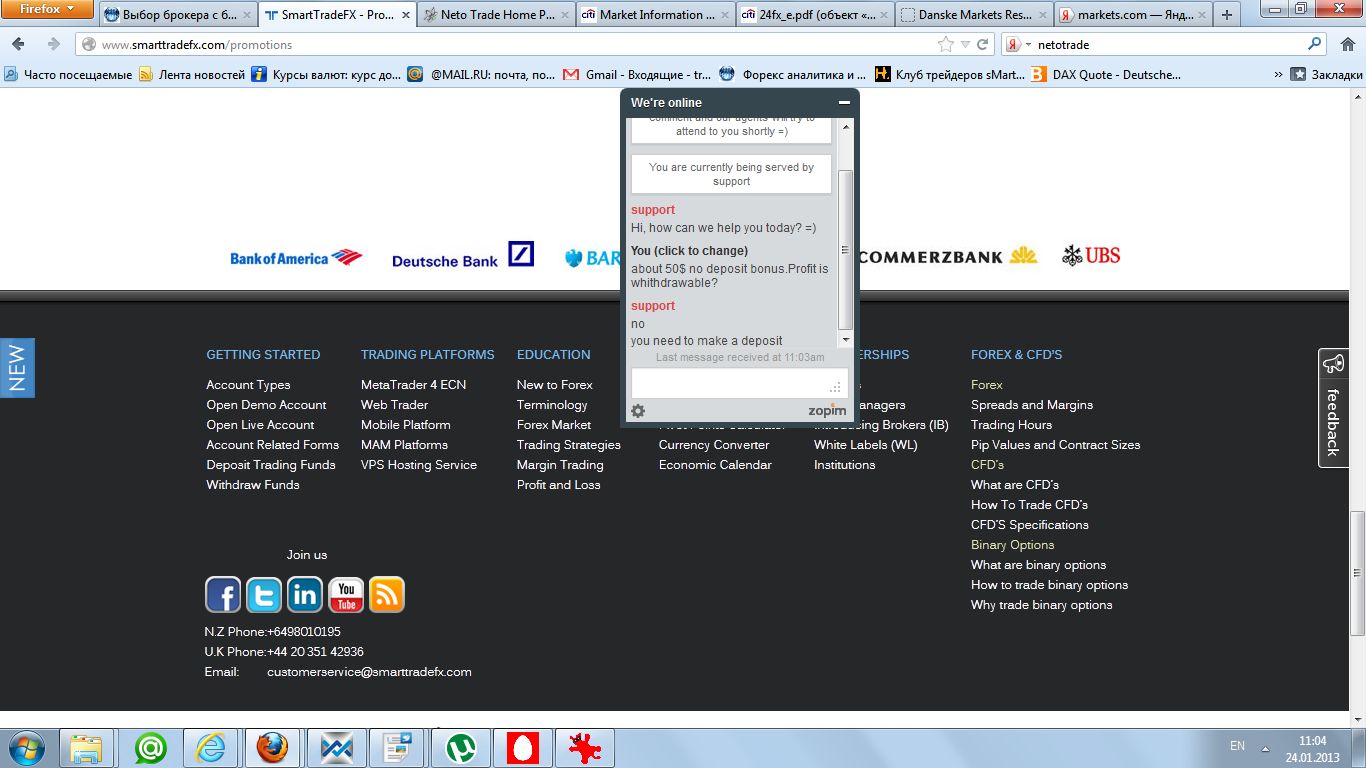
Task: Switch to Firefox on the taskbar
Action: (x=271, y=748)
